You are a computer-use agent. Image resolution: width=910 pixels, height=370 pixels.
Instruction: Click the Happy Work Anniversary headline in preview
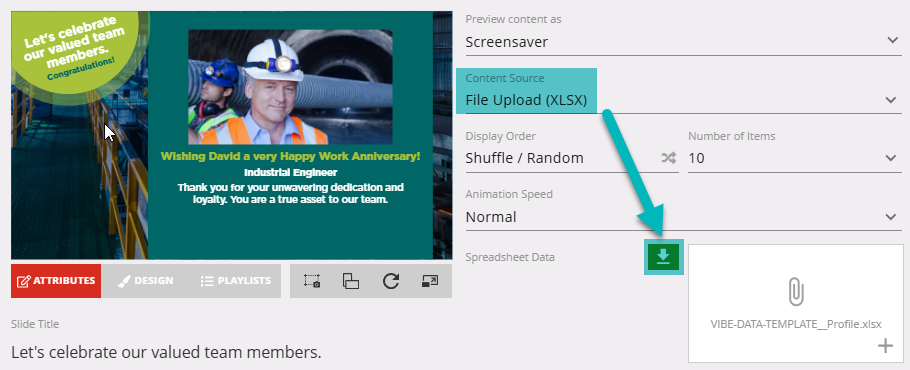(291, 156)
